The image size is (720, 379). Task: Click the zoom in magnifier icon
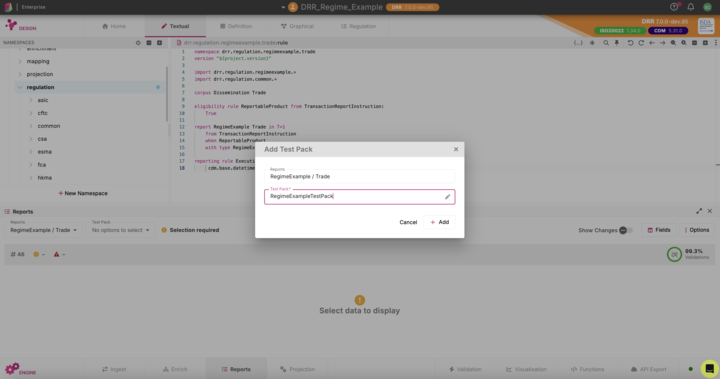pos(684,43)
